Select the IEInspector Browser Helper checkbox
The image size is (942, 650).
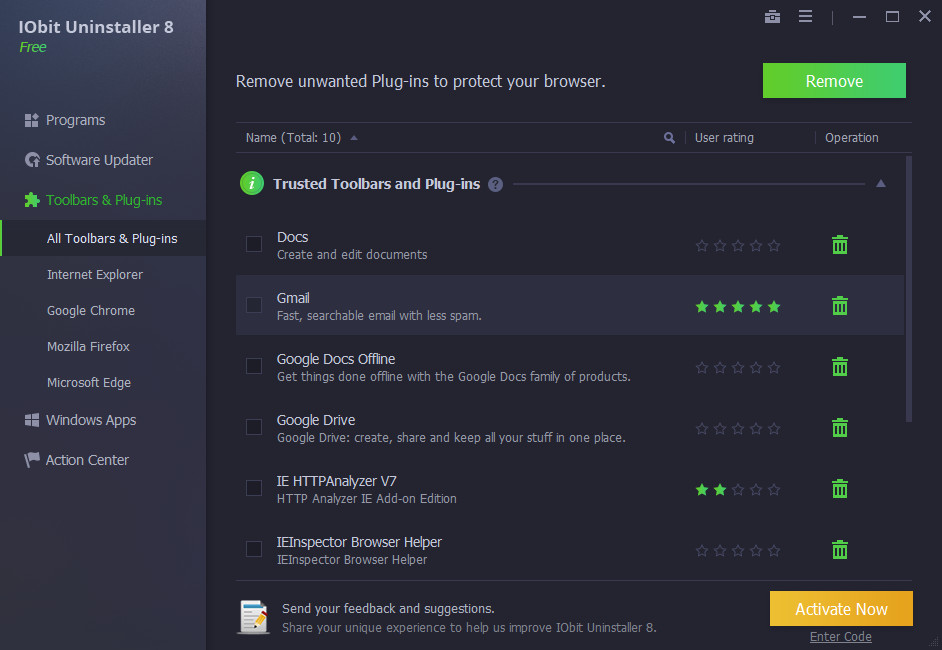point(254,549)
